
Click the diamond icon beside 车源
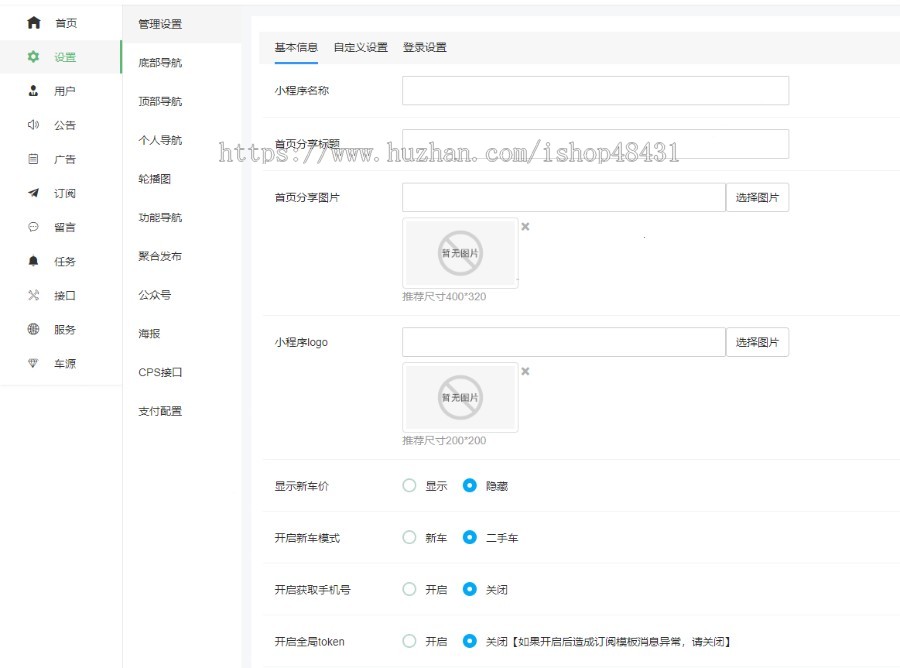point(33,363)
